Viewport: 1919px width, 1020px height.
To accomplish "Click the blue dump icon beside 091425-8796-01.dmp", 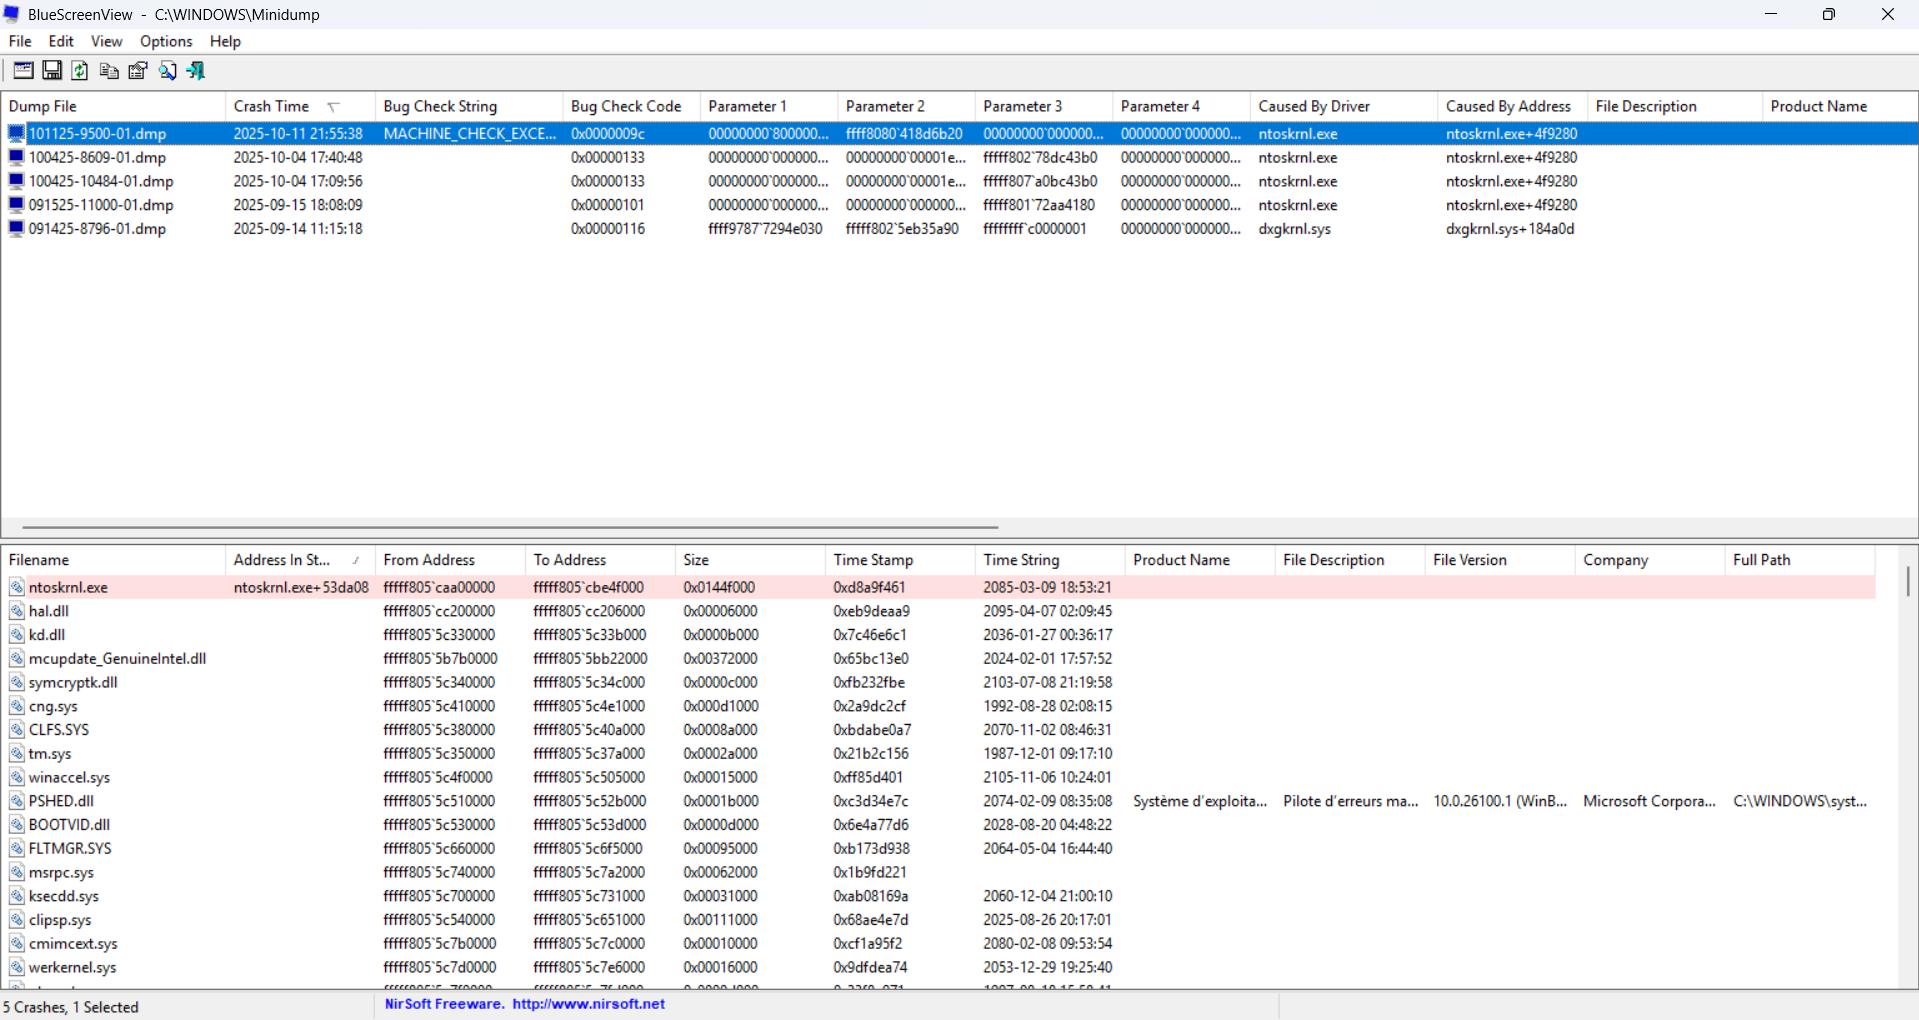I will 15,228.
